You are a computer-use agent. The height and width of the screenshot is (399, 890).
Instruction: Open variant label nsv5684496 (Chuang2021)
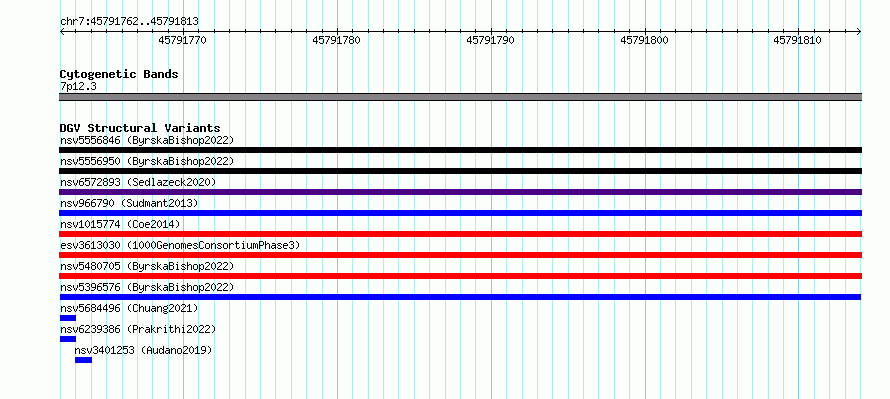129,308
